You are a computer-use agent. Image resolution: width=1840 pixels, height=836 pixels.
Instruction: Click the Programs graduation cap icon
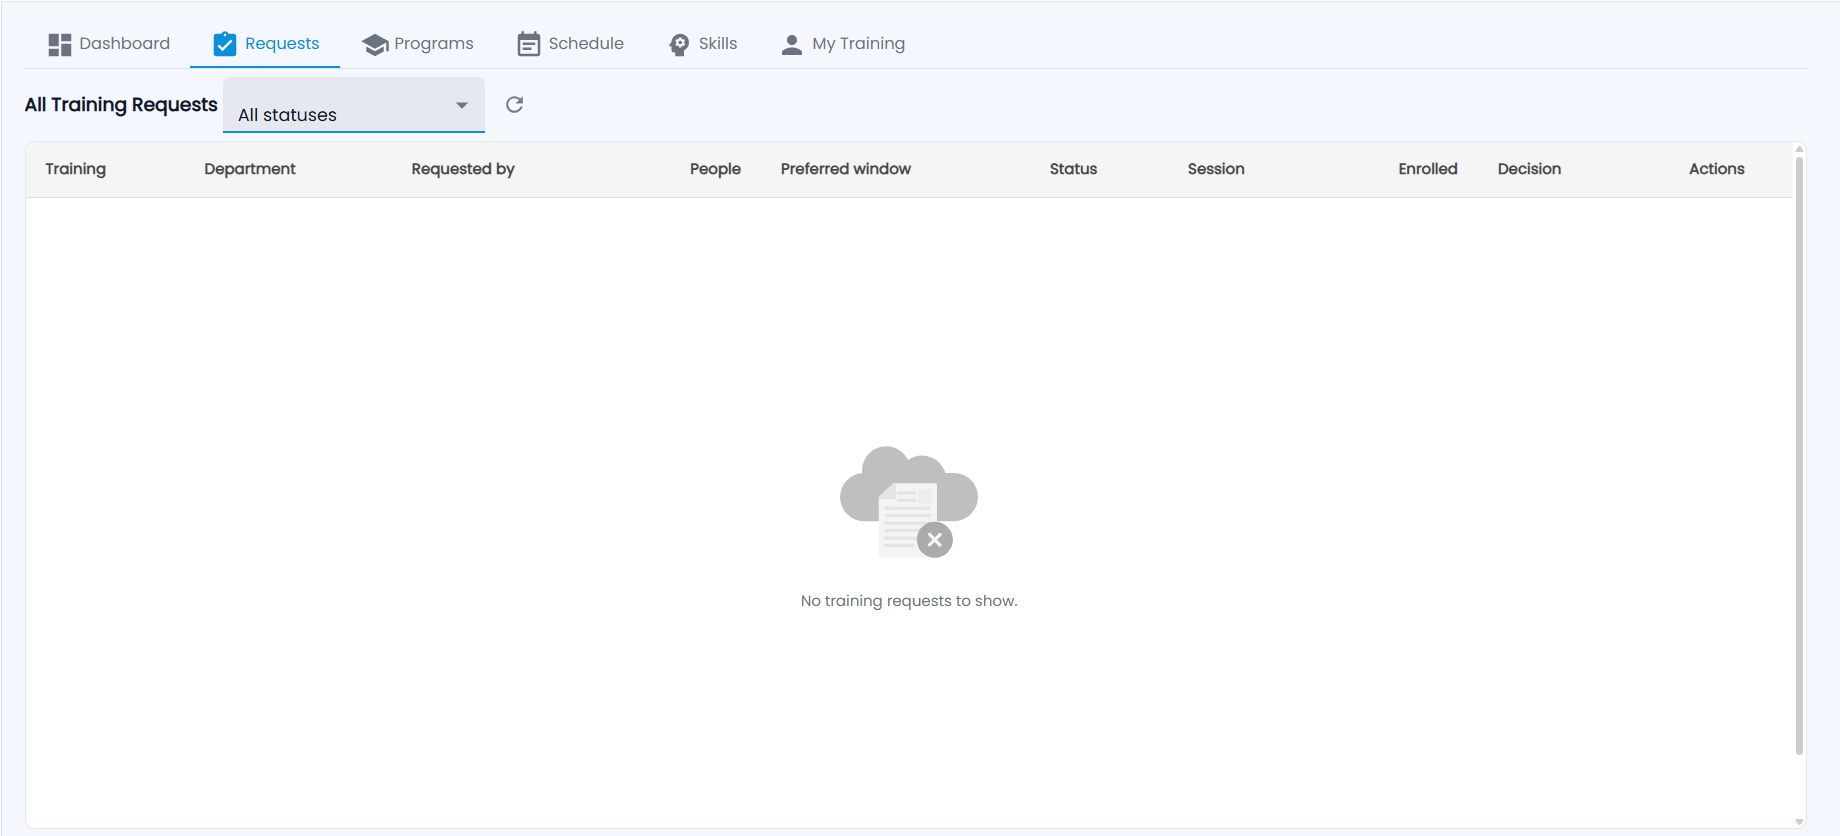click(375, 44)
